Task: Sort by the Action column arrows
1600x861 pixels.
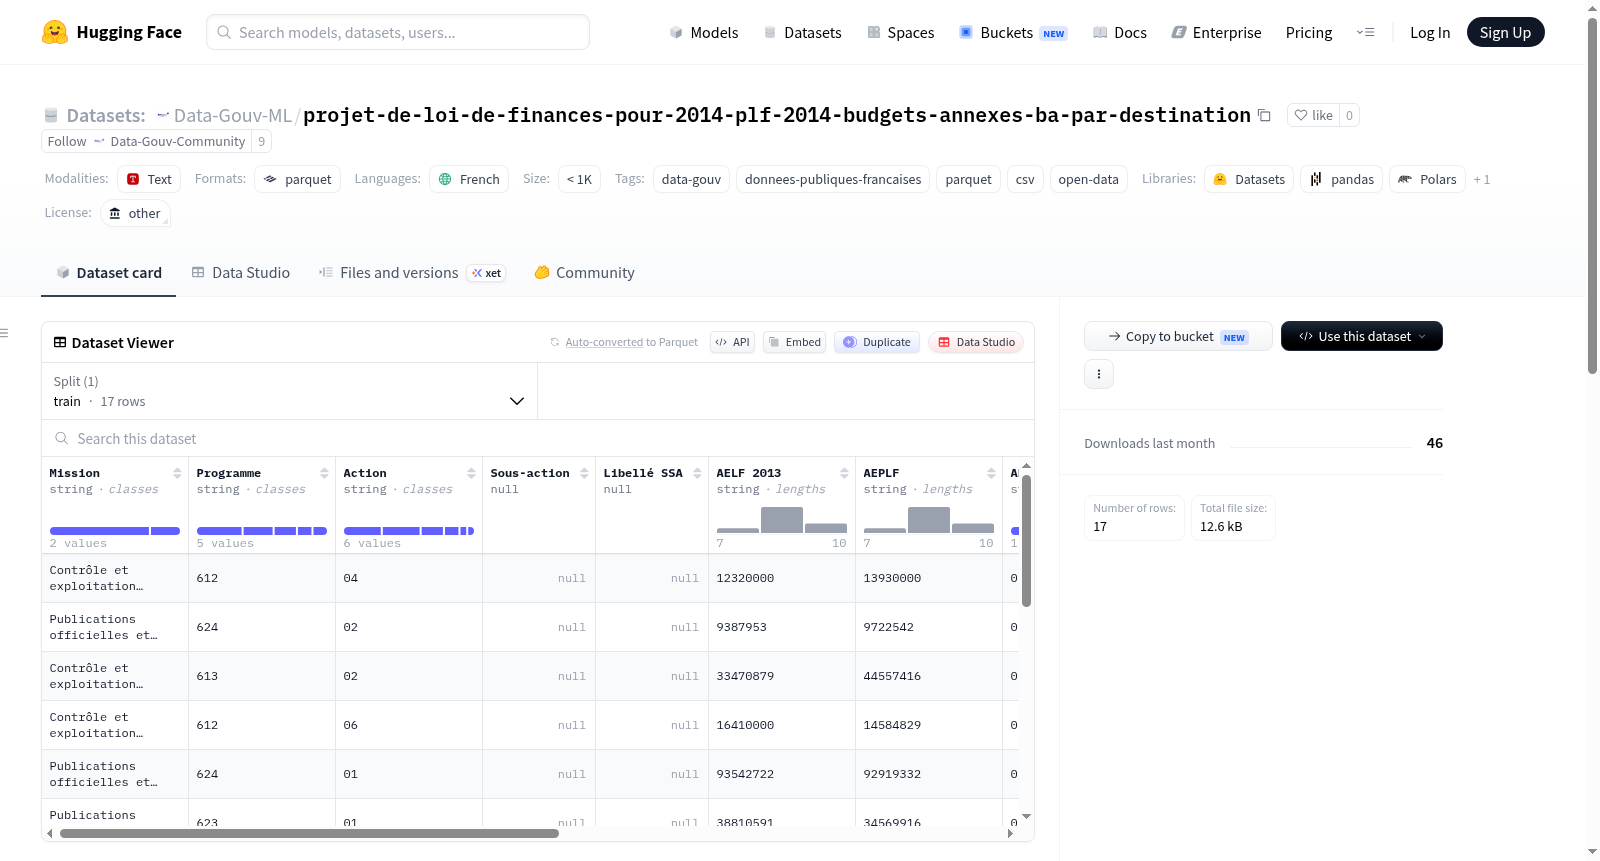Action: point(471,473)
